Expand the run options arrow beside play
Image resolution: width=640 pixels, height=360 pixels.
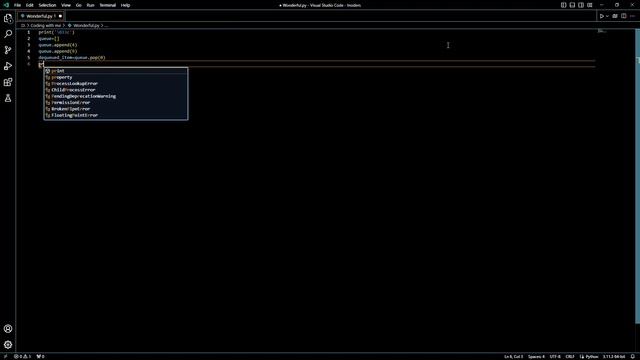tap(607, 16)
